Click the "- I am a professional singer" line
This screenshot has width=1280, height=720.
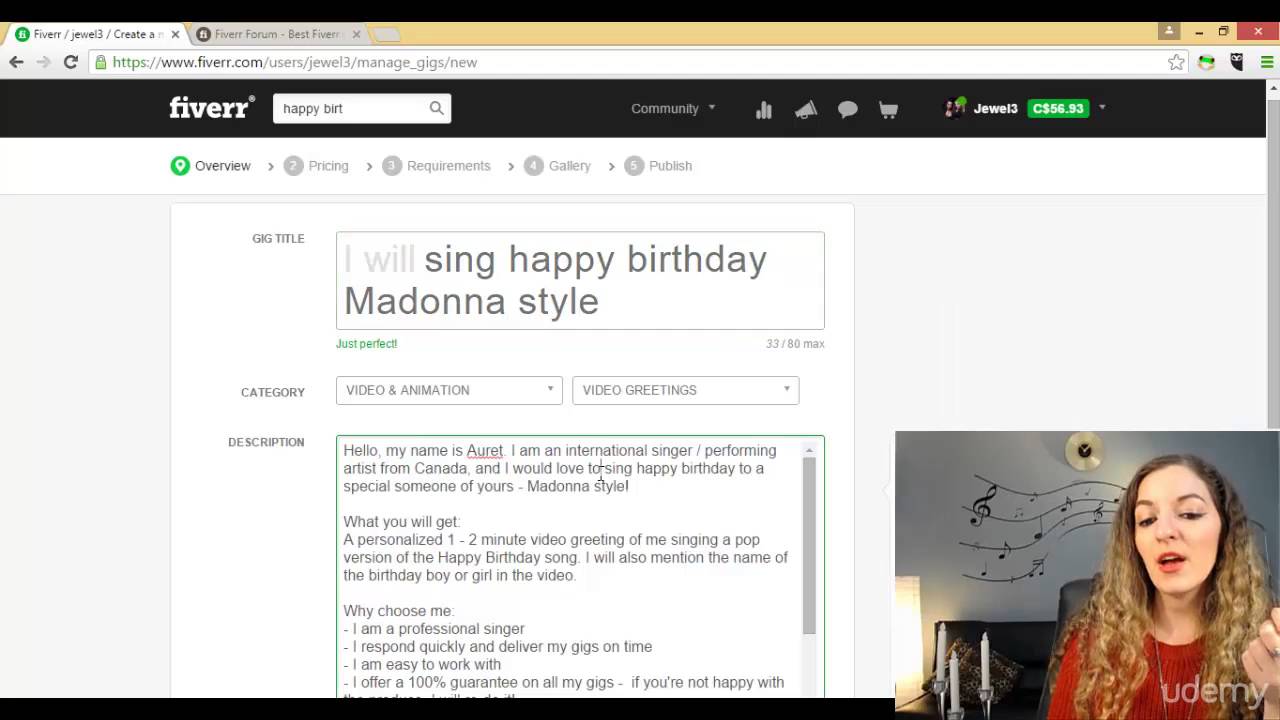(x=434, y=629)
